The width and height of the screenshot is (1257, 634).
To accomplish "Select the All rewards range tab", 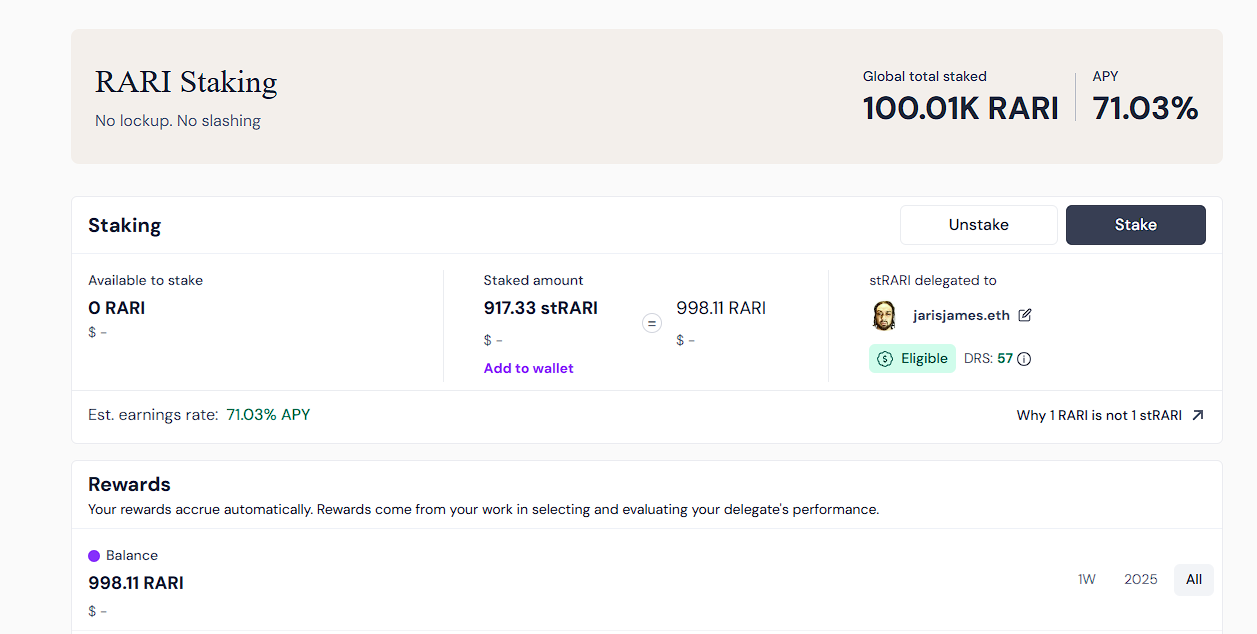I will 1194,579.
